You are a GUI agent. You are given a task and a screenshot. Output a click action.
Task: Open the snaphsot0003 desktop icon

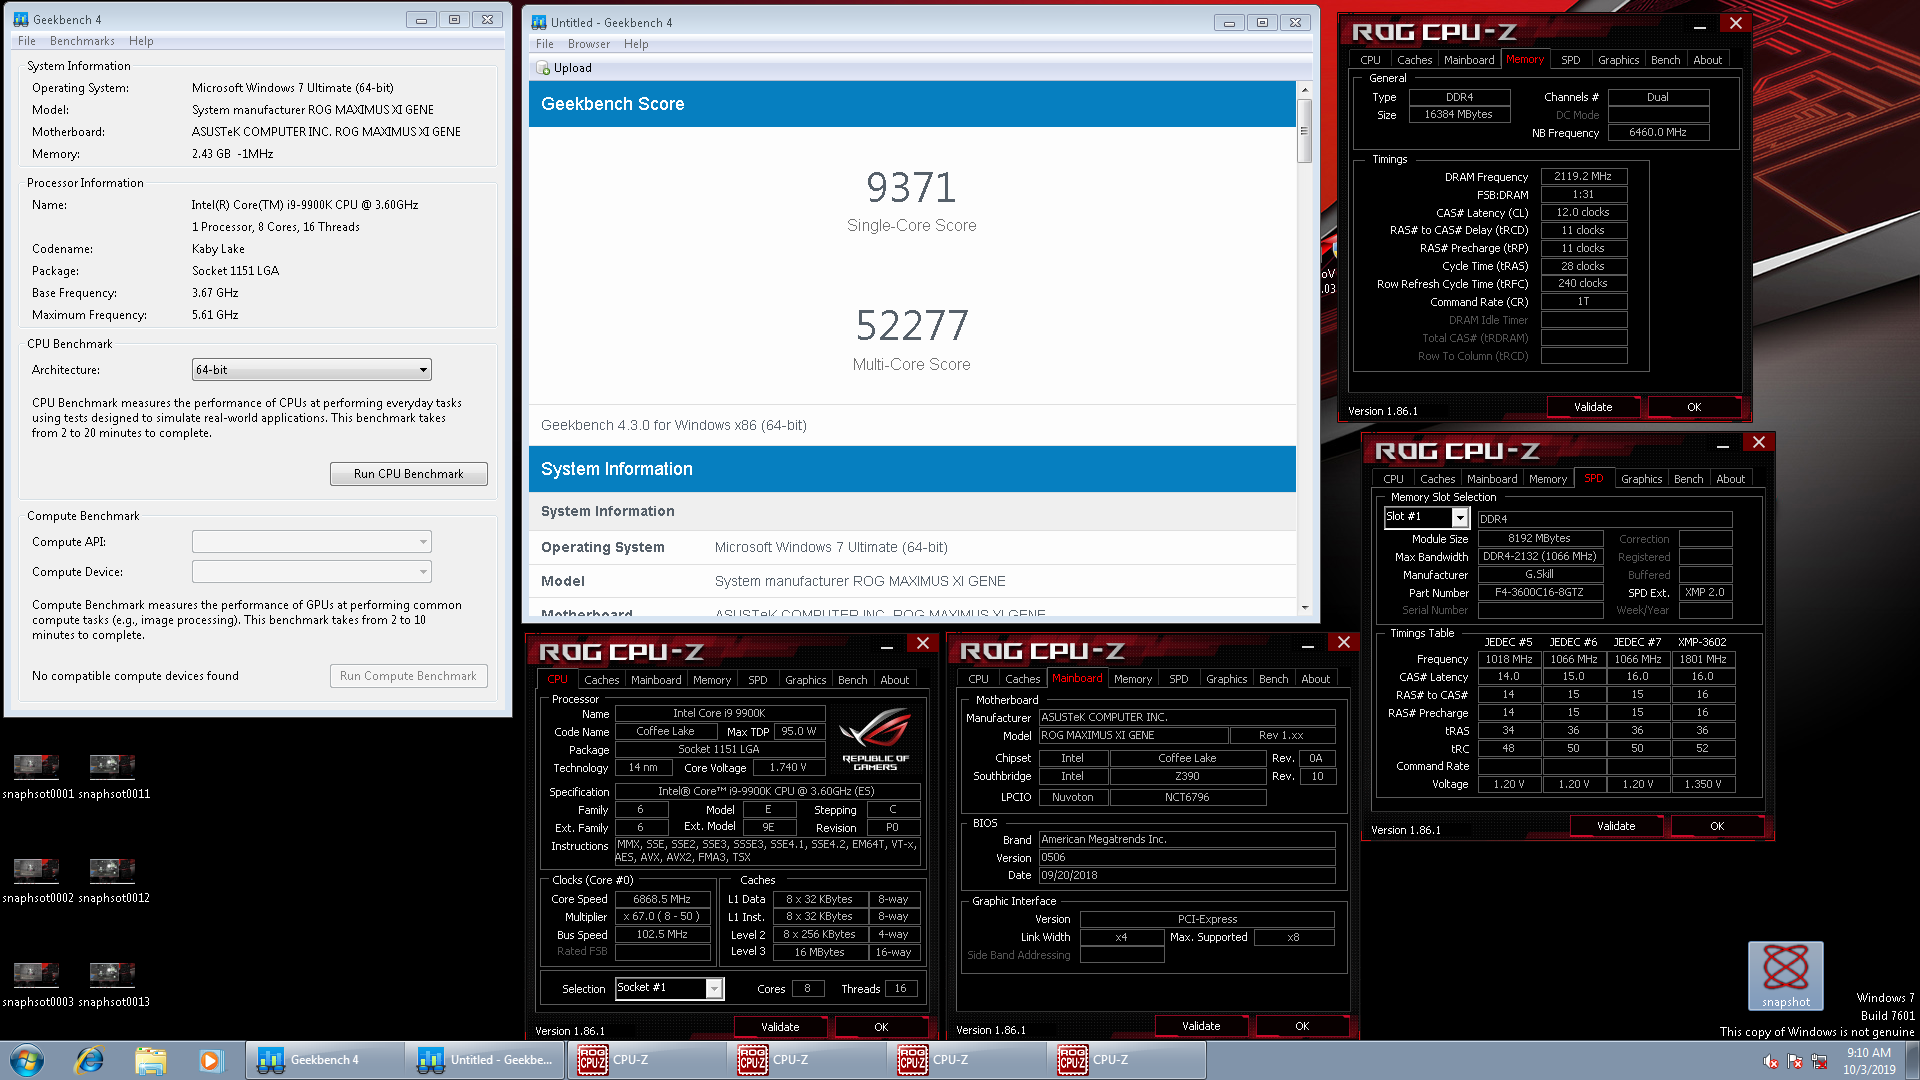coord(37,984)
